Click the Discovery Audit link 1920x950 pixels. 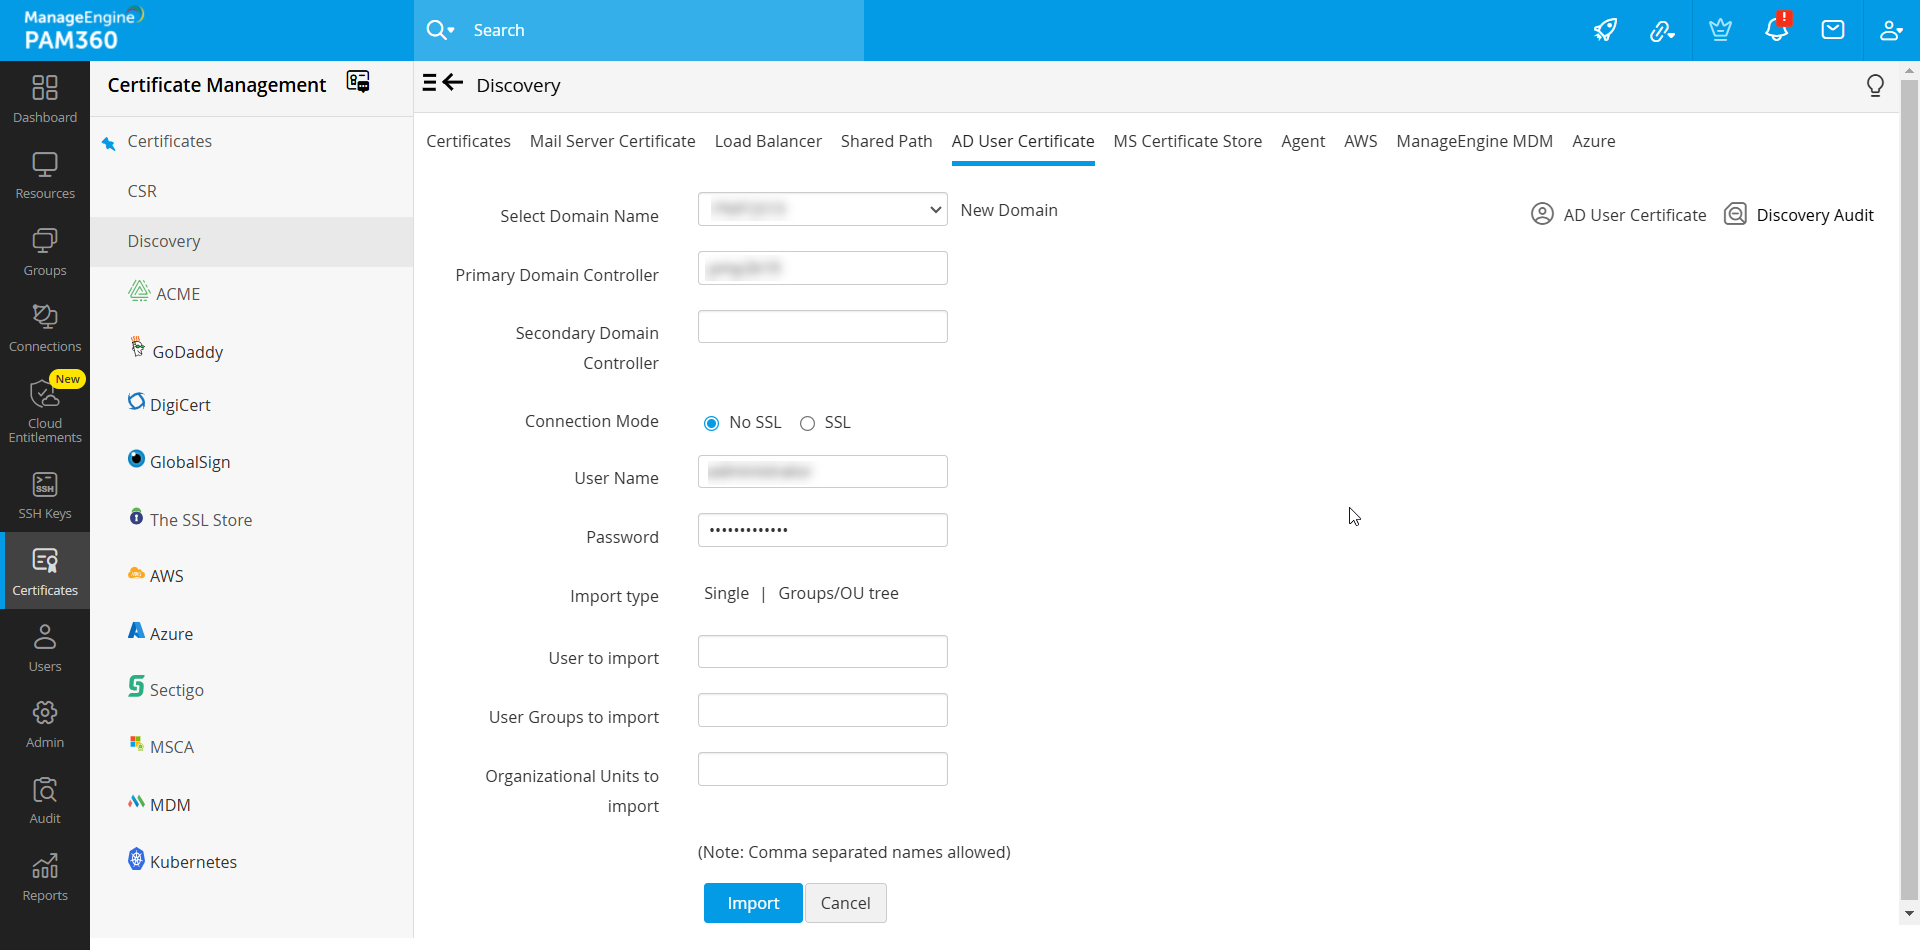[x=1814, y=215]
